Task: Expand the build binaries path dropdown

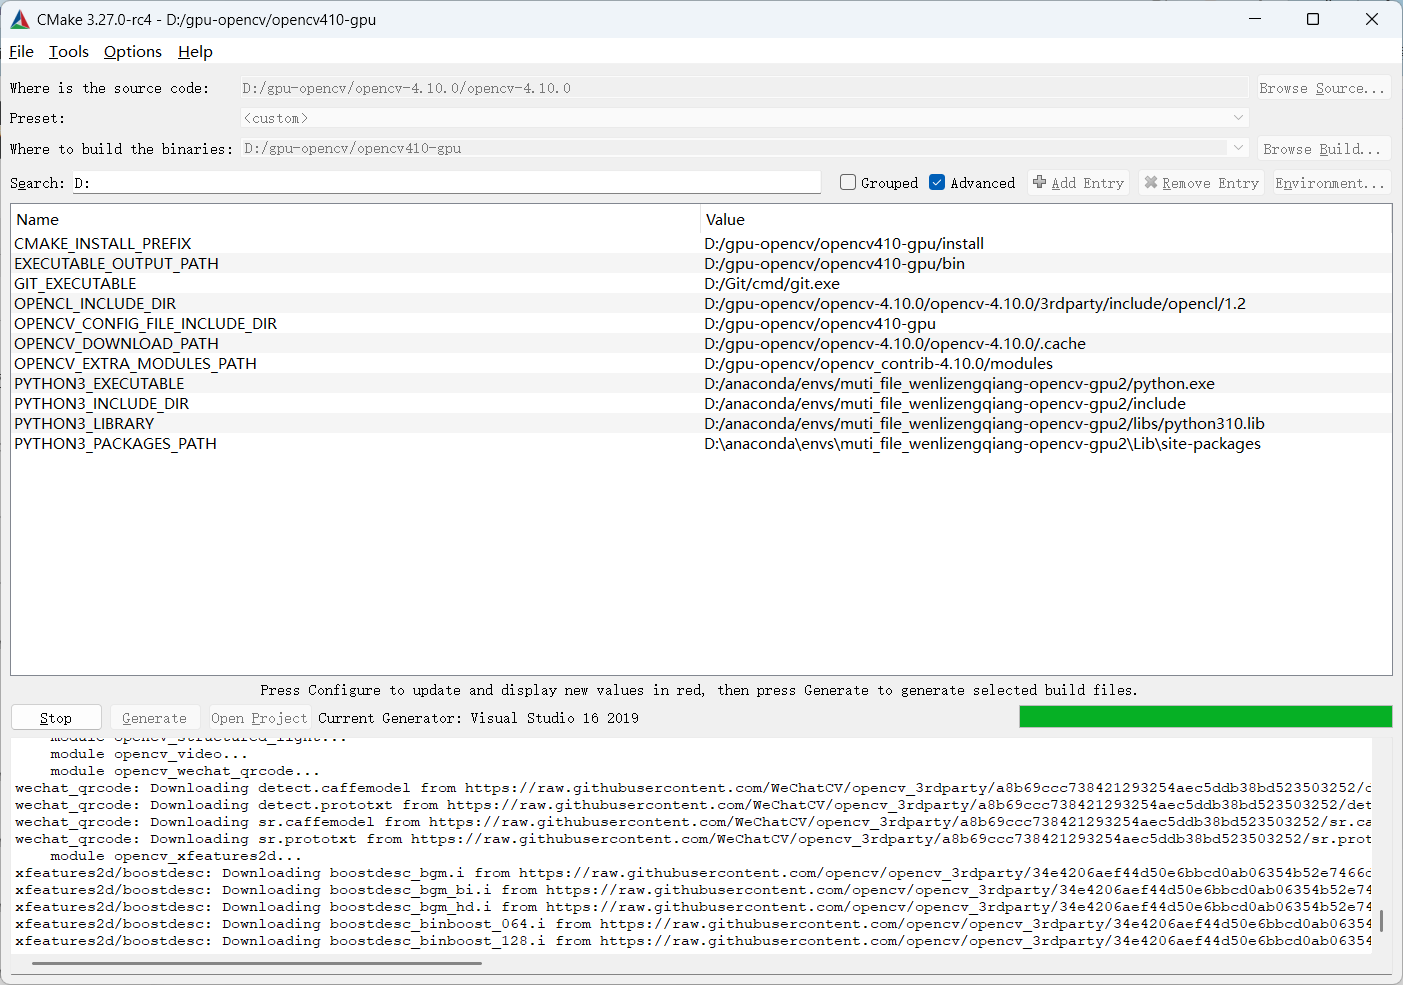Action: (1239, 147)
